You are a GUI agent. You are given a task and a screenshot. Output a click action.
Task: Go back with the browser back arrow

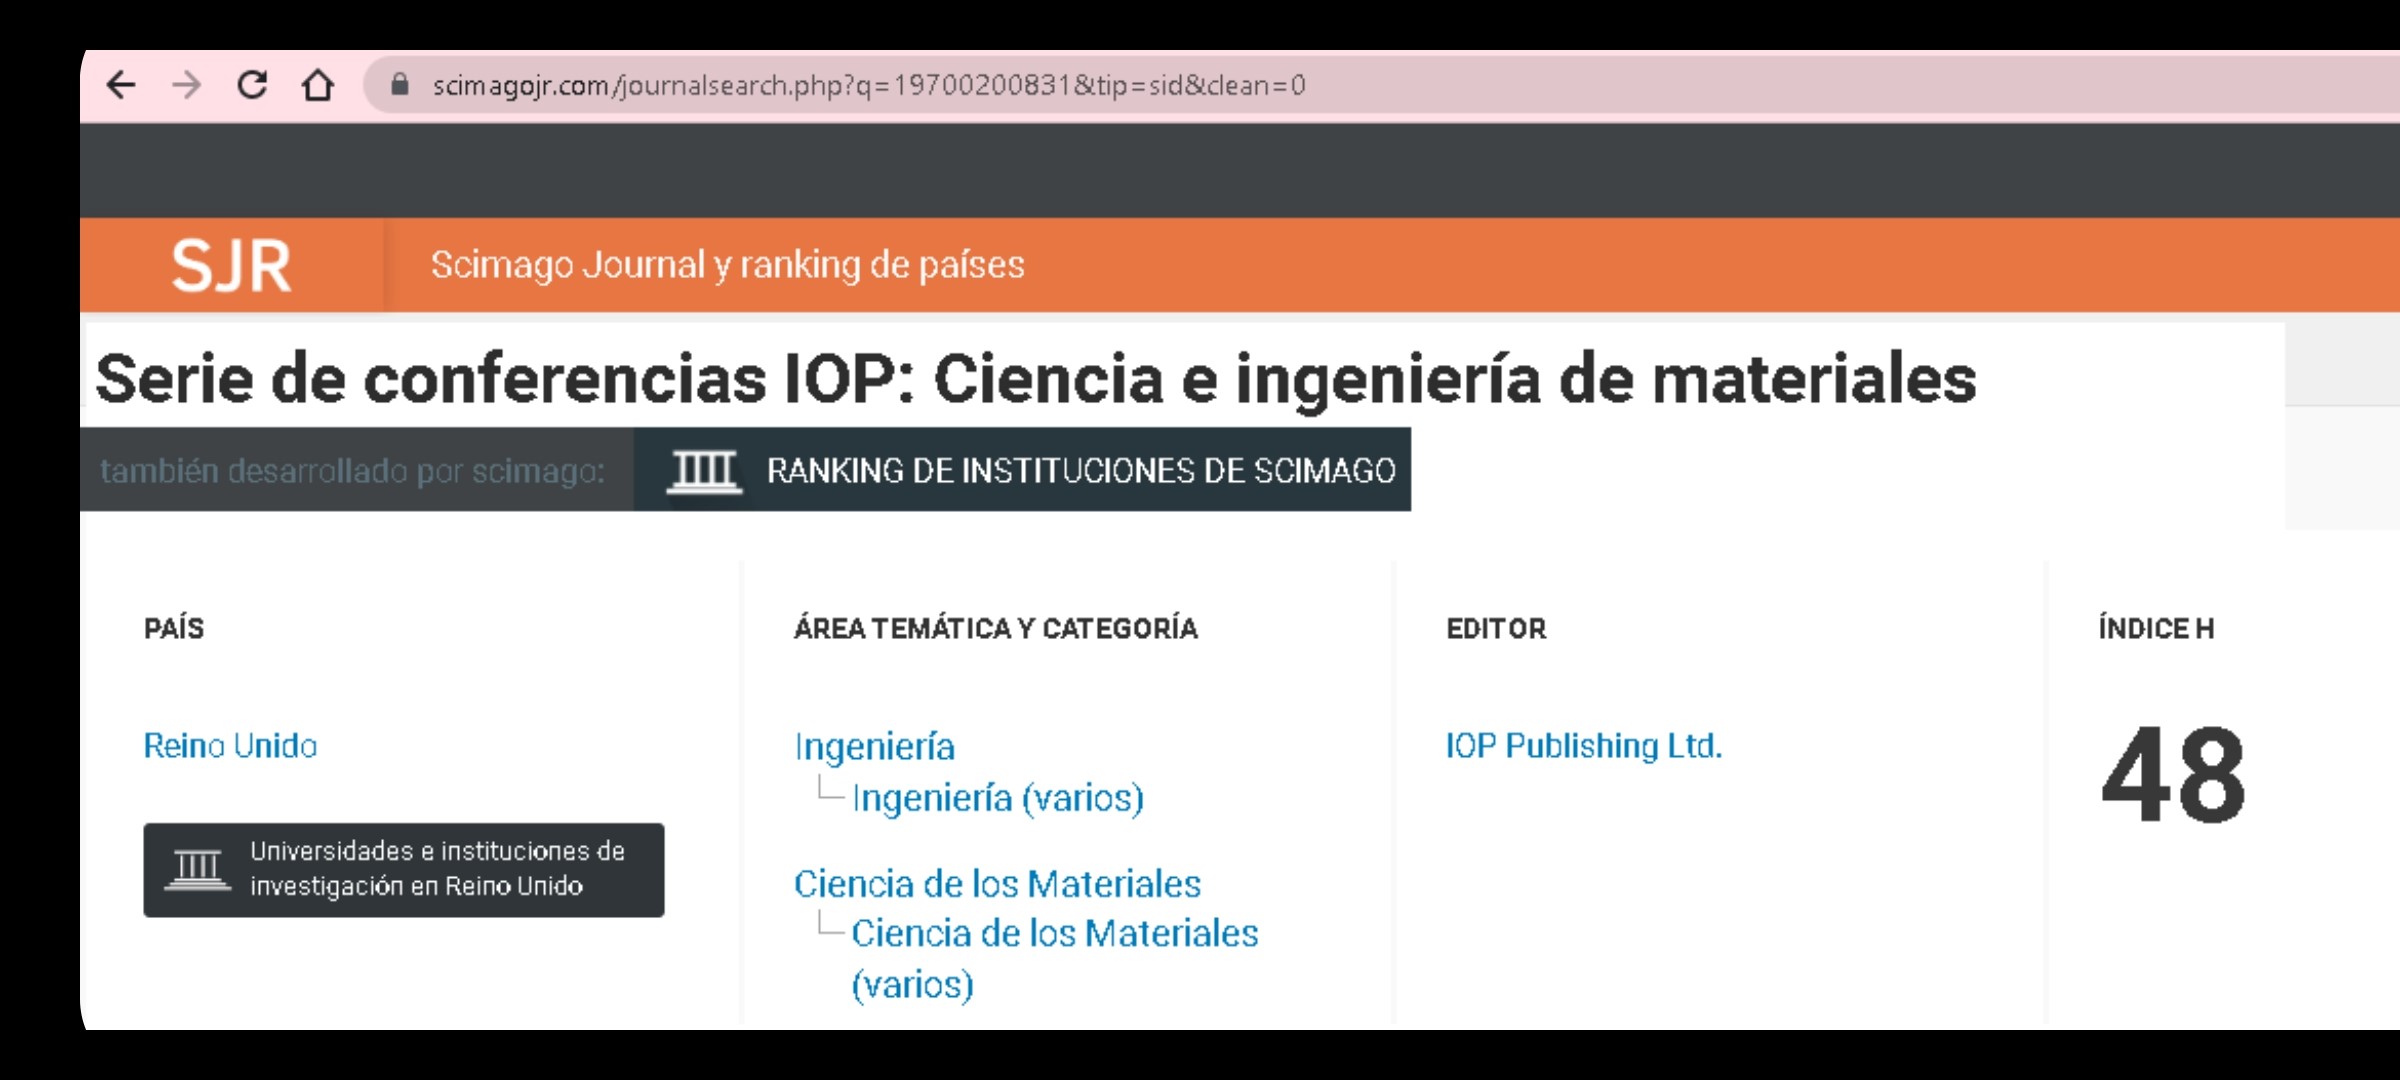[x=121, y=85]
